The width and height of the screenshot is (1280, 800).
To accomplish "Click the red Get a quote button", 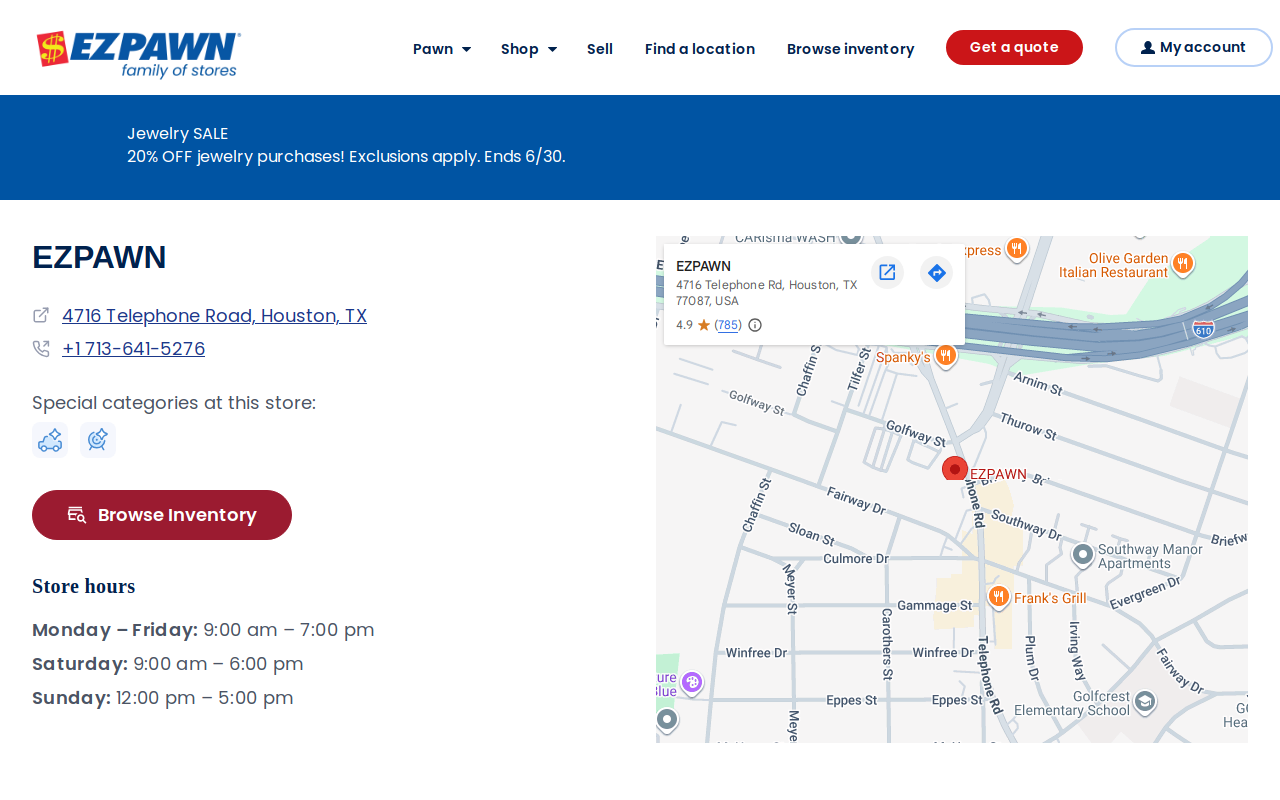I will (x=1014, y=47).
